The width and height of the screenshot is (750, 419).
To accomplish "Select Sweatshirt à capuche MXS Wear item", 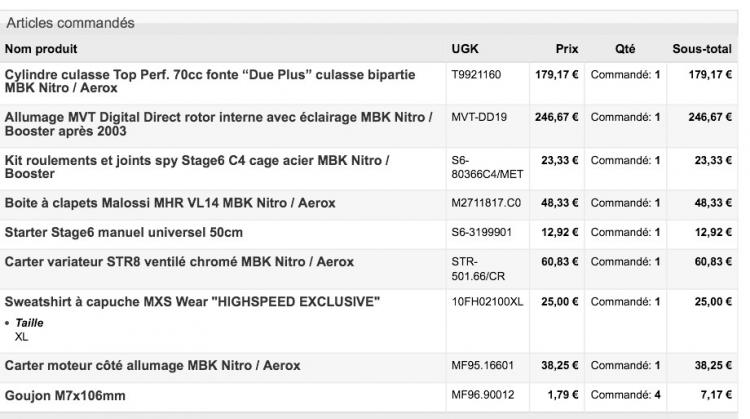I will tap(192, 302).
